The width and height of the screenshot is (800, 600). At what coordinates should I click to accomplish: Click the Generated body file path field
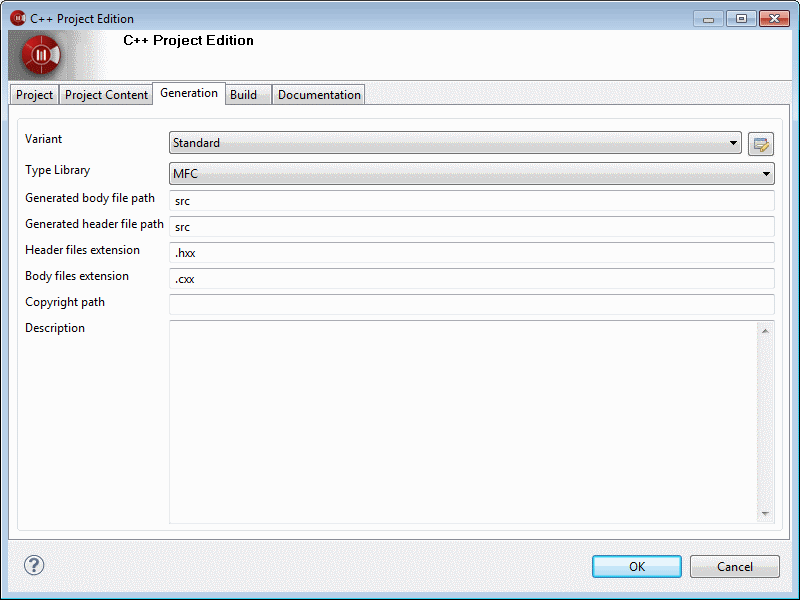472,201
